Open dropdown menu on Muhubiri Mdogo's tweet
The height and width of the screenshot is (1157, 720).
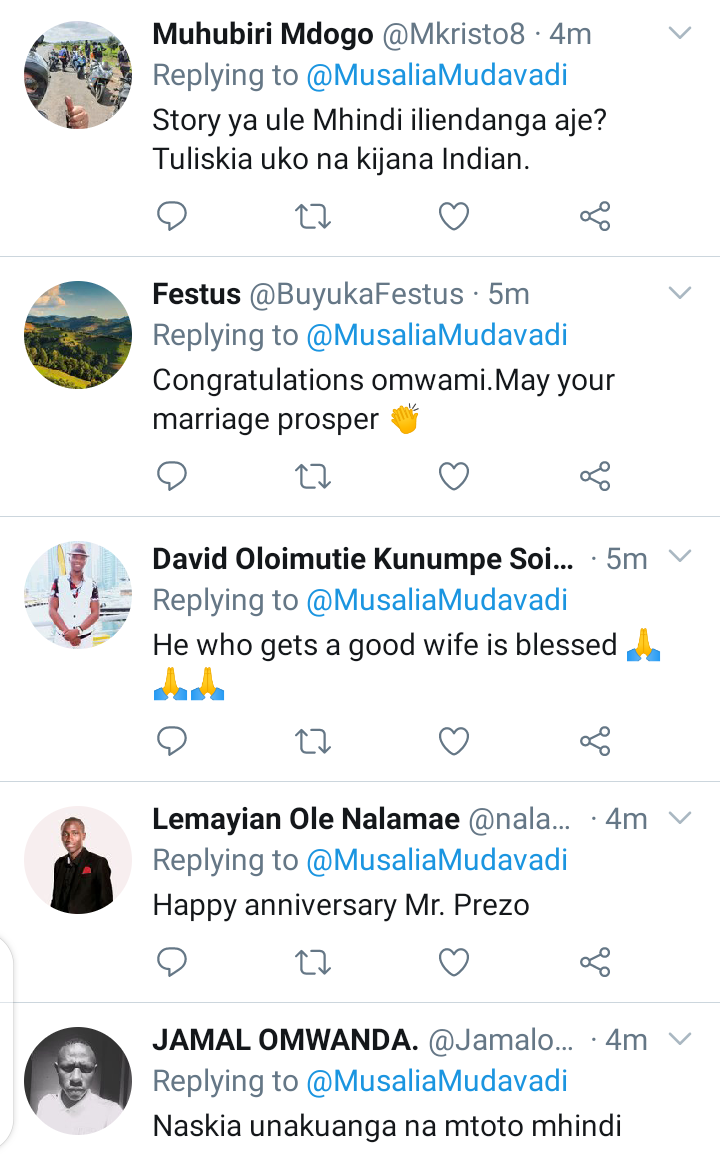680,34
